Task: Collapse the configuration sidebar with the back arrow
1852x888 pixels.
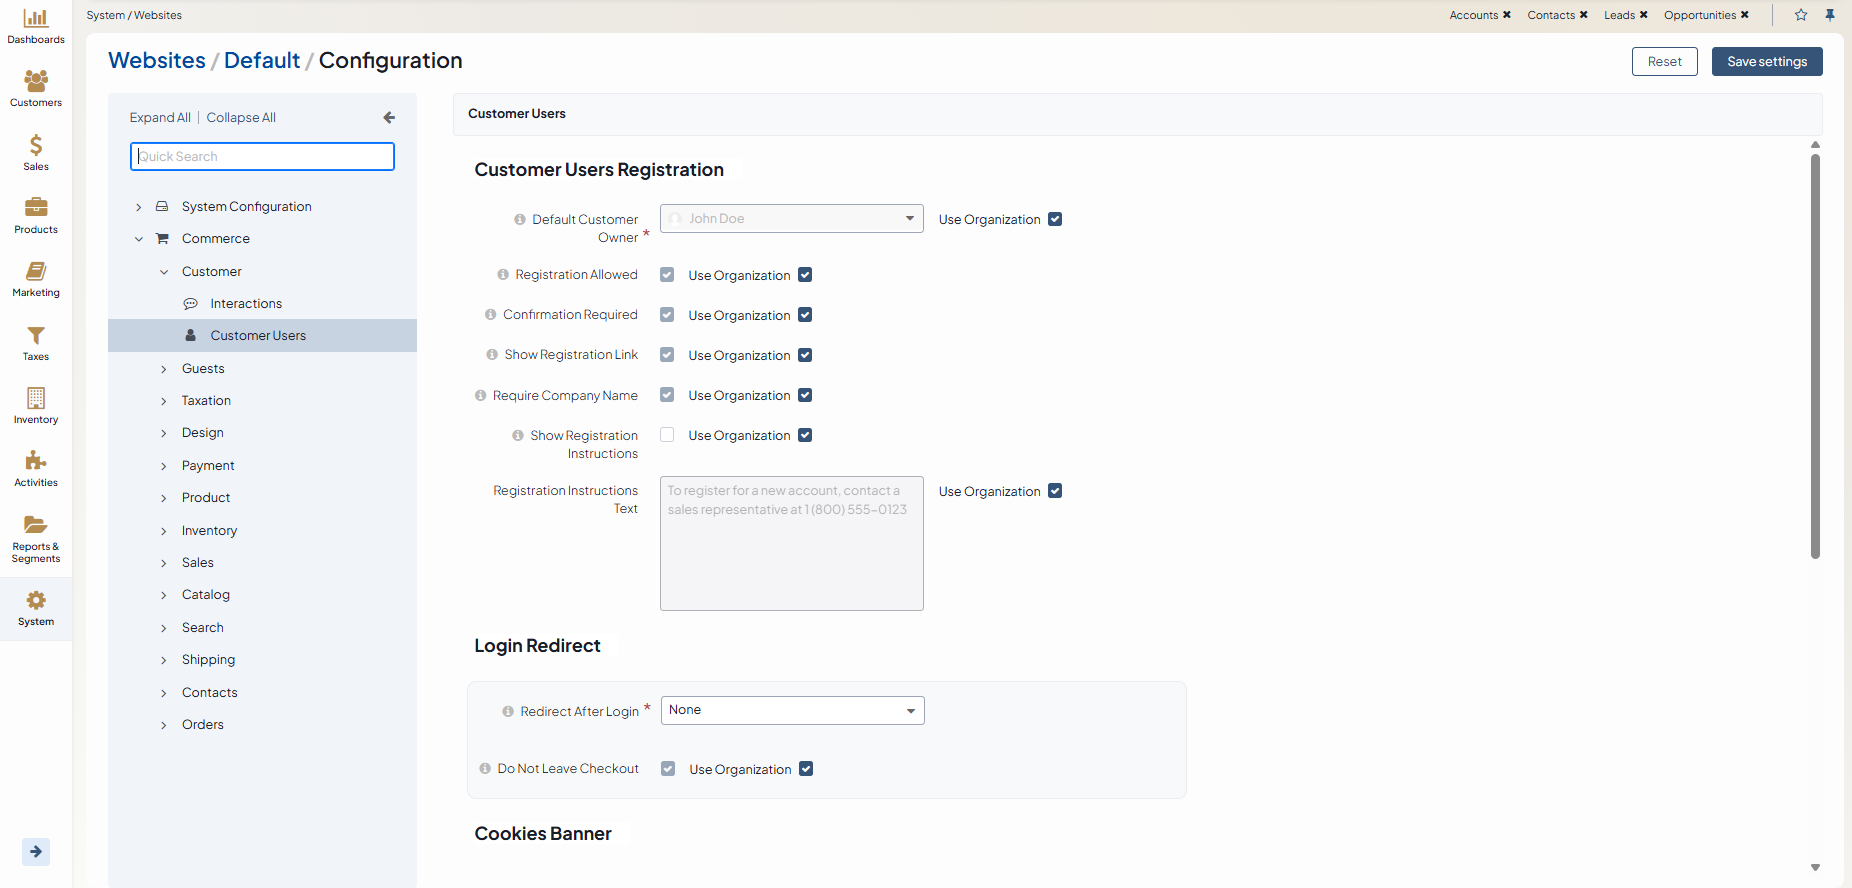Action: click(x=389, y=118)
